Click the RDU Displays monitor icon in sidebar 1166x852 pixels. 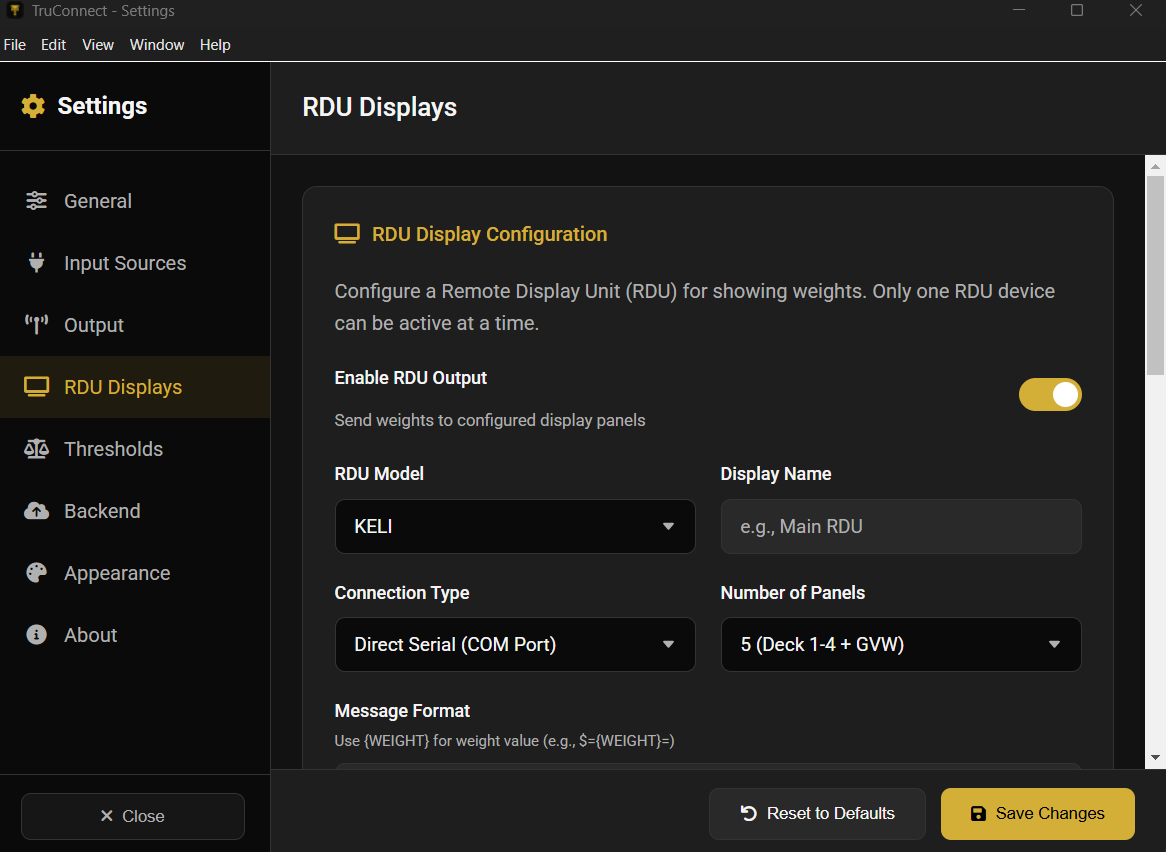click(x=36, y=387)
